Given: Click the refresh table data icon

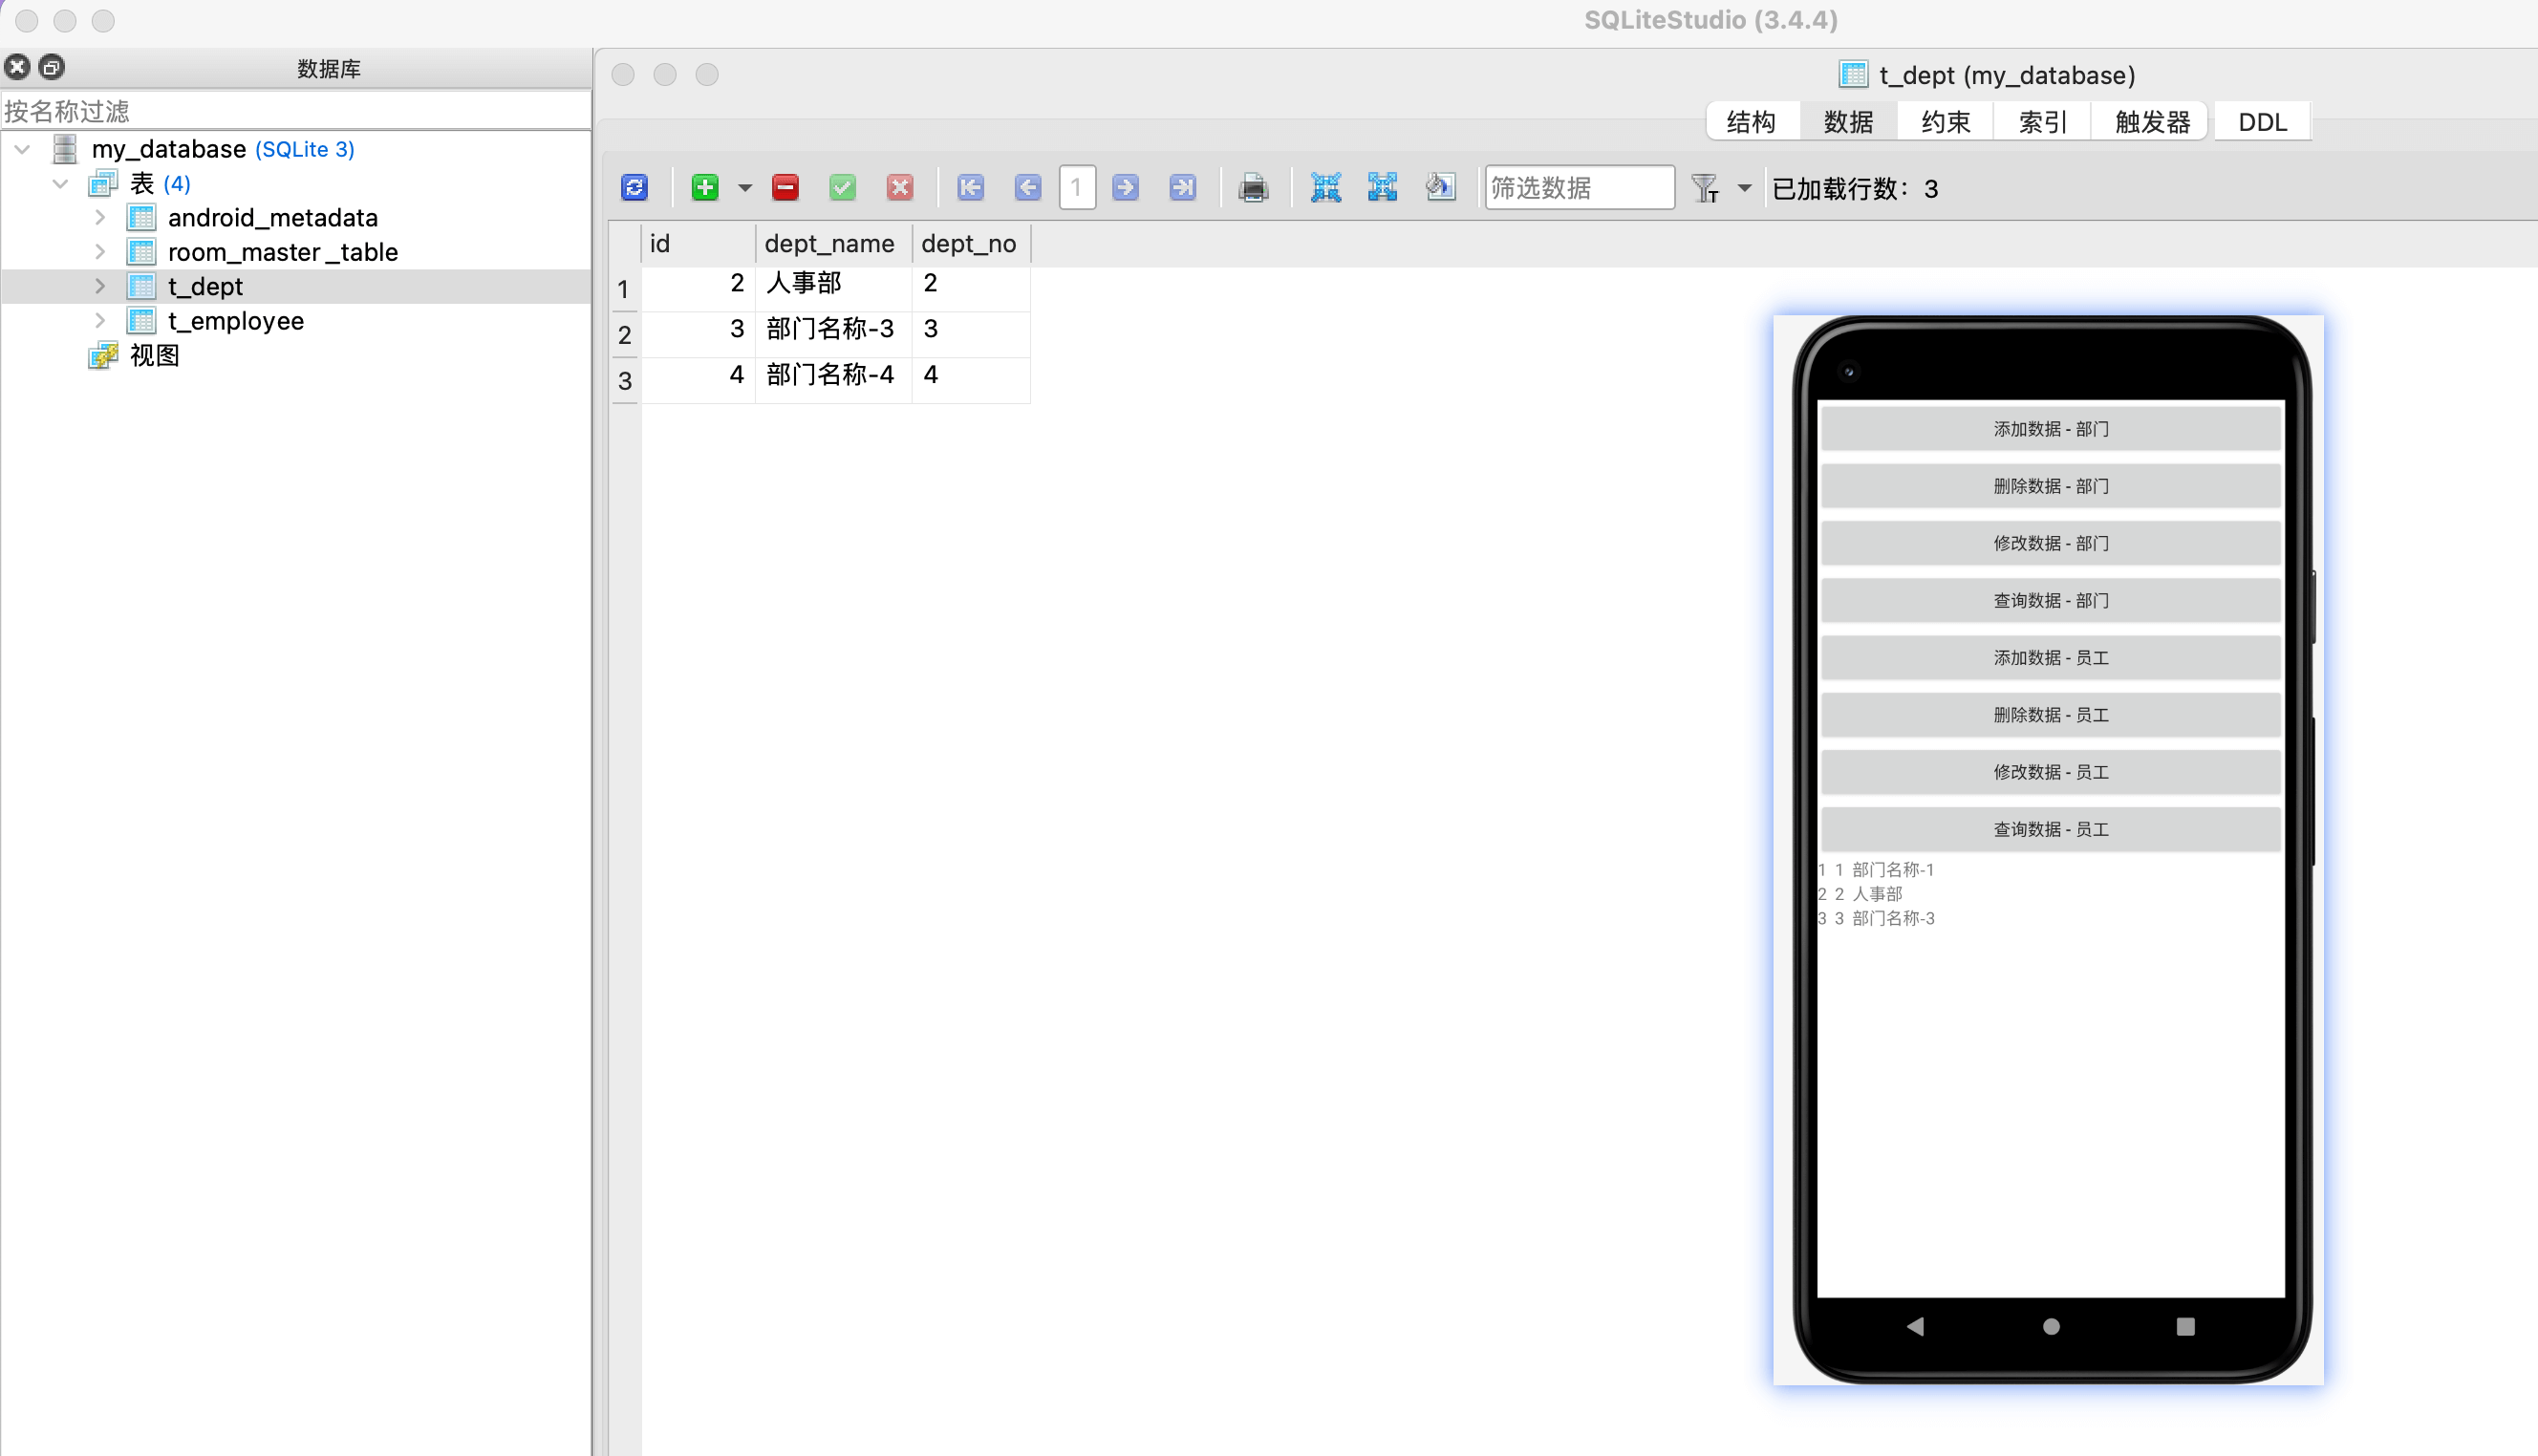Looking at the screenshot, I should pos(634,187).
